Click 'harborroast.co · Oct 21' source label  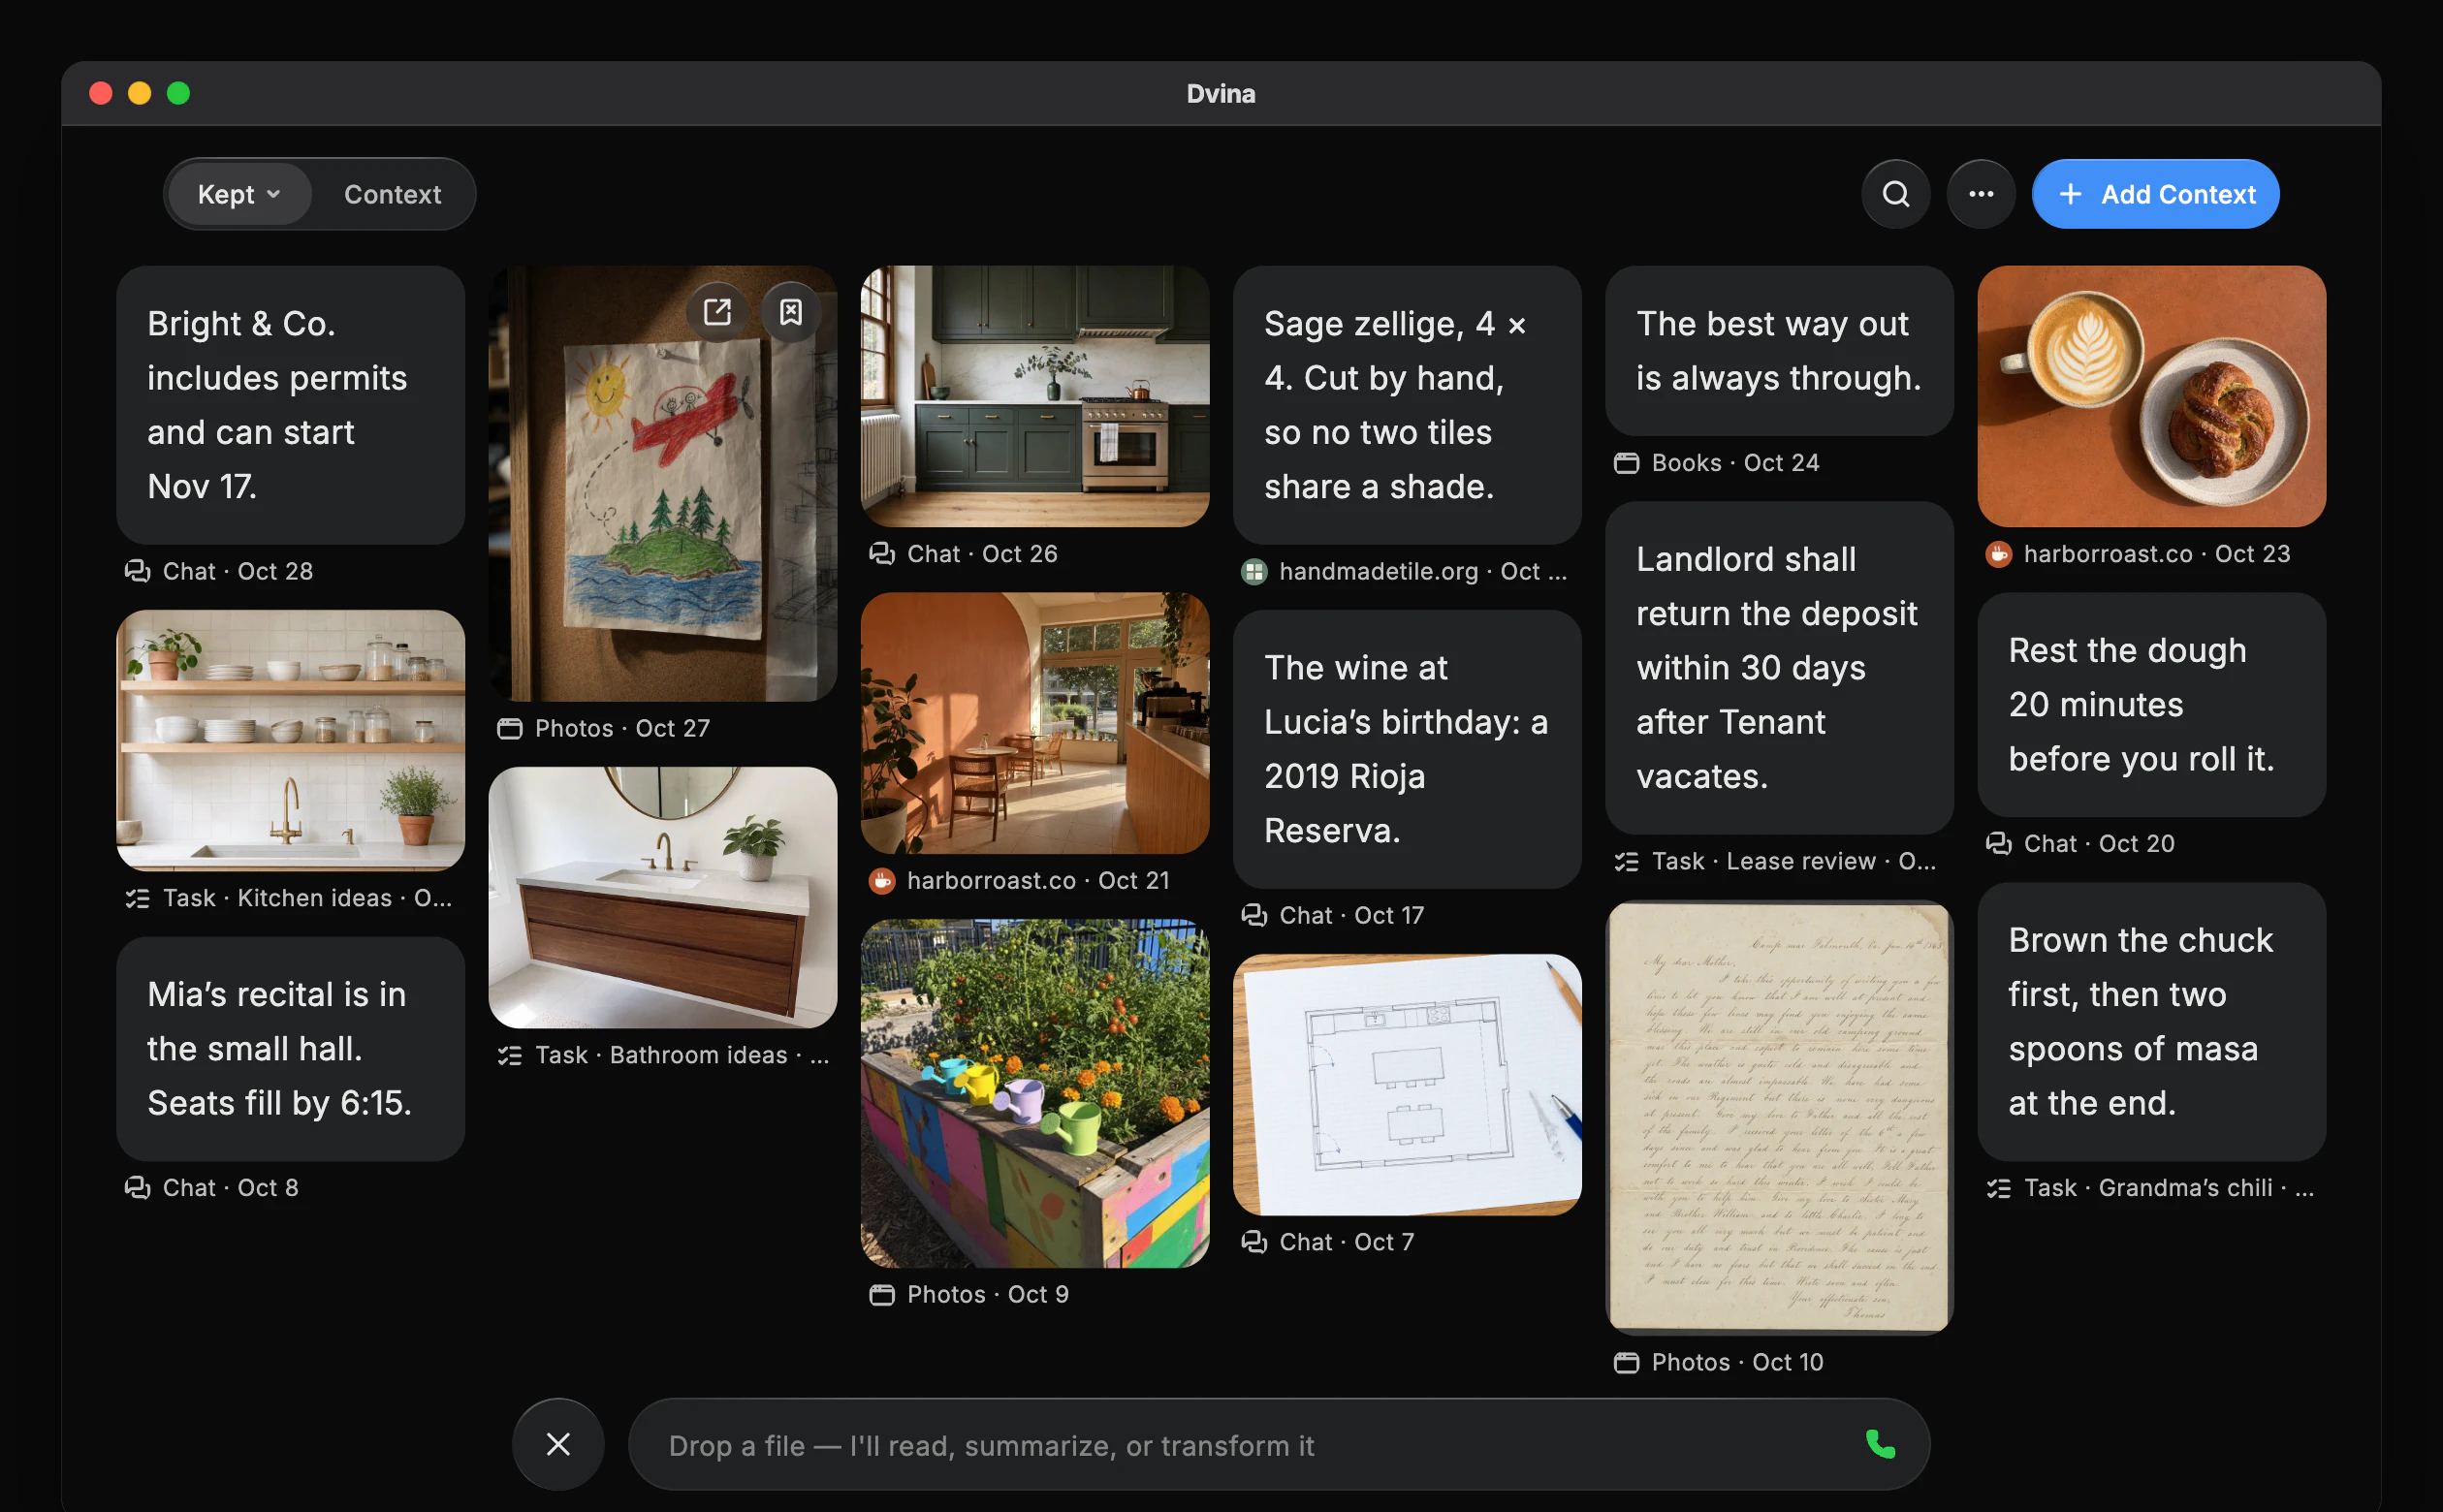click(x=1019, y=880)
